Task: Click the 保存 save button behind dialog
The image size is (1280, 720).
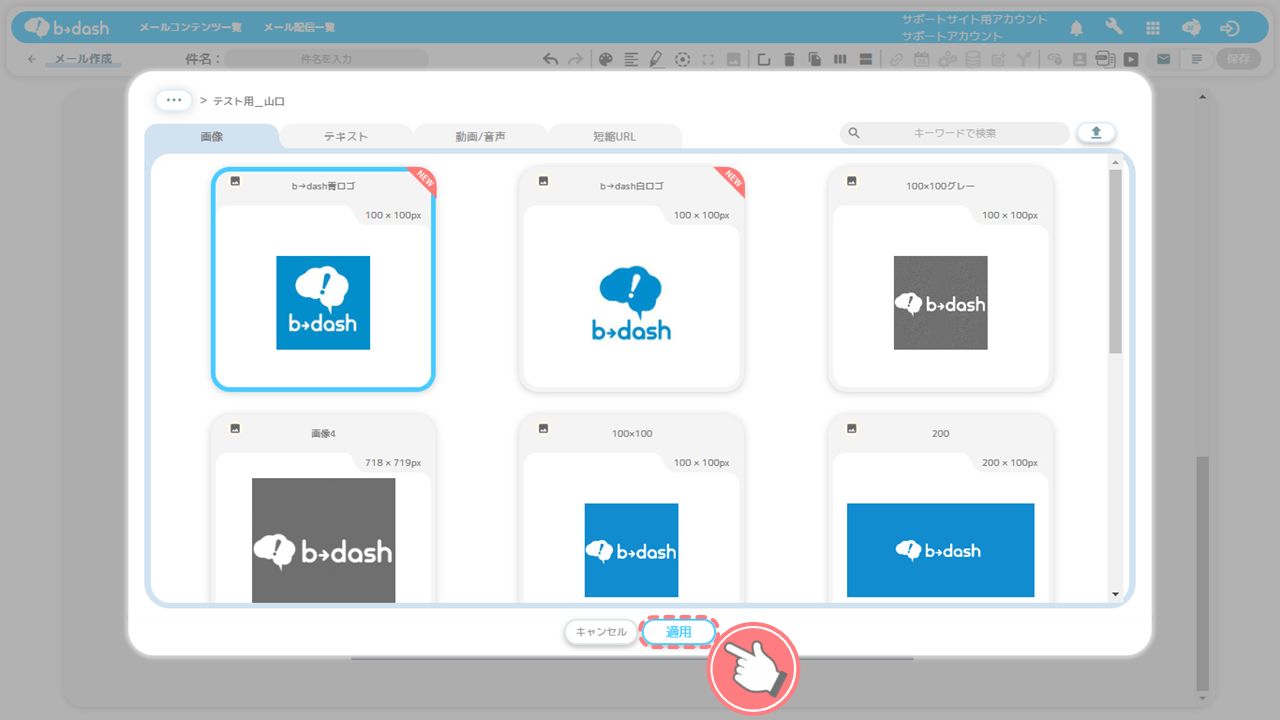Action: coord(1238,59)
